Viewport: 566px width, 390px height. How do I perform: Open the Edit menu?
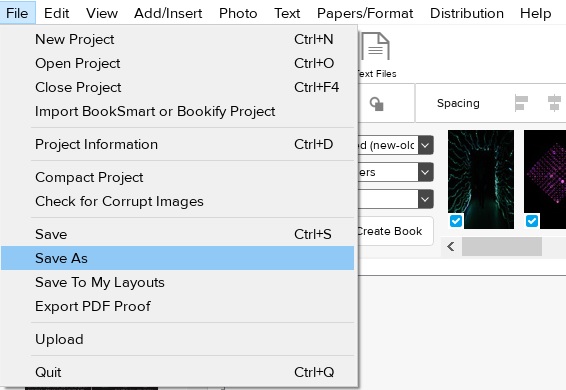coord(57,13)
